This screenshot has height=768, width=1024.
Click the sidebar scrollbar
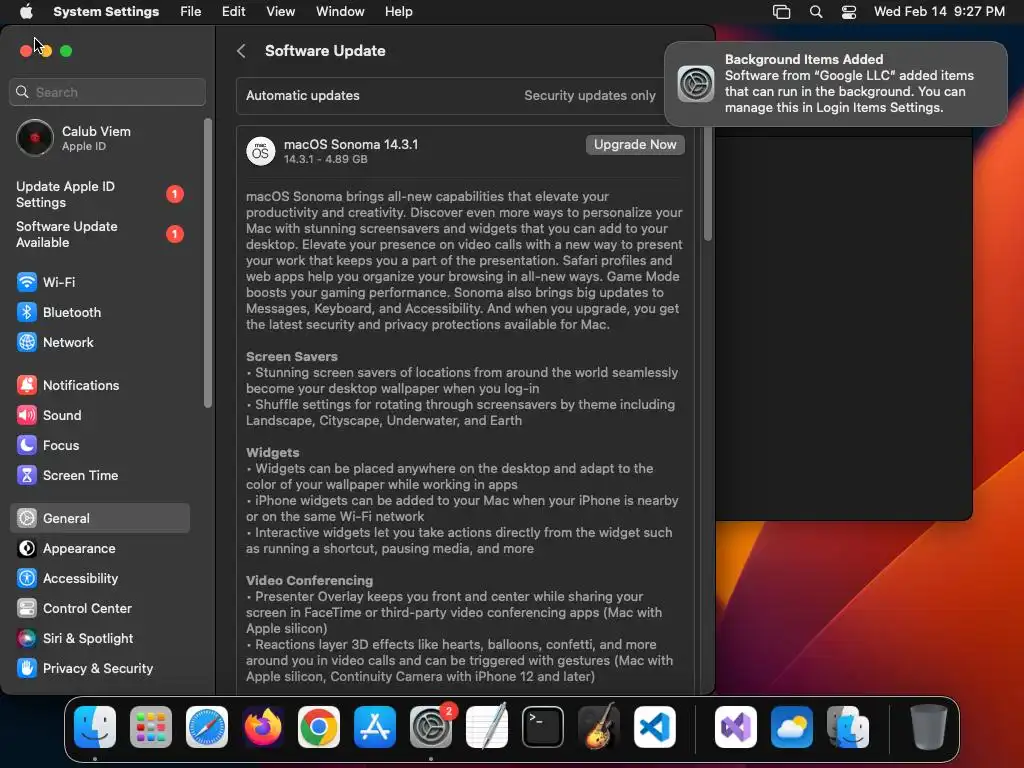coord(208,263)
